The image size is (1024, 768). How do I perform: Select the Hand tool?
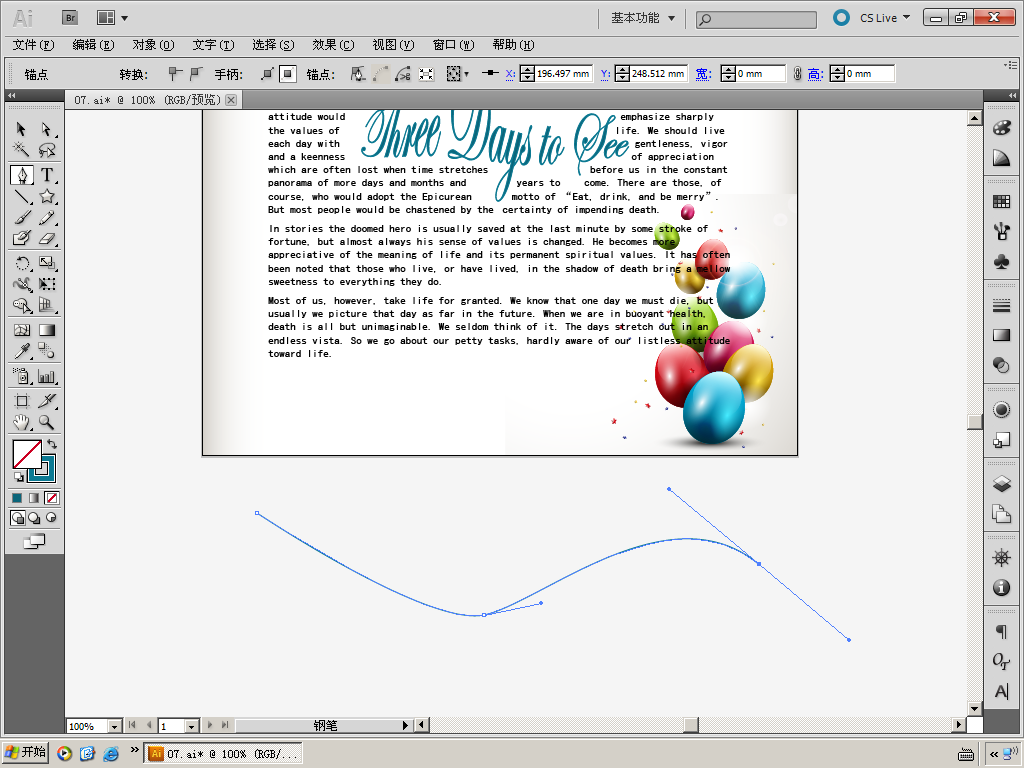click(22, 422)
